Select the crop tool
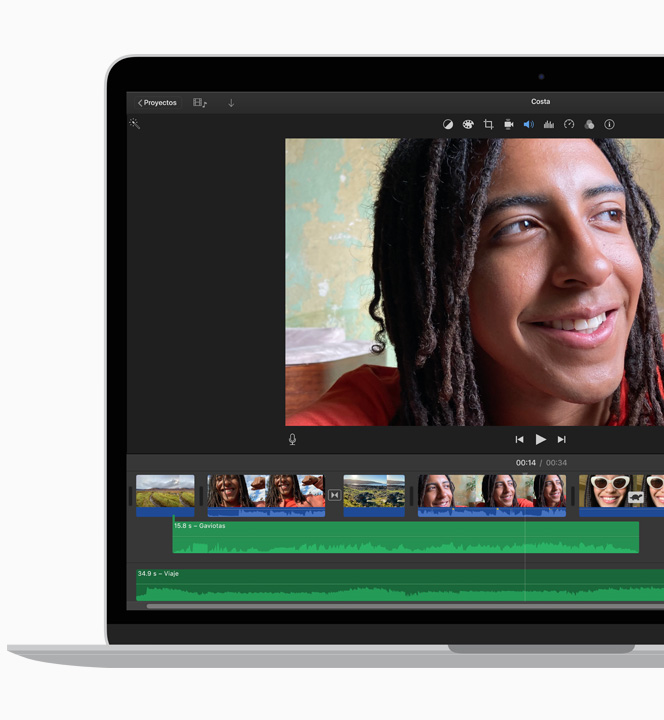Screen dimensions: 664x720 (x=488, y=125)
